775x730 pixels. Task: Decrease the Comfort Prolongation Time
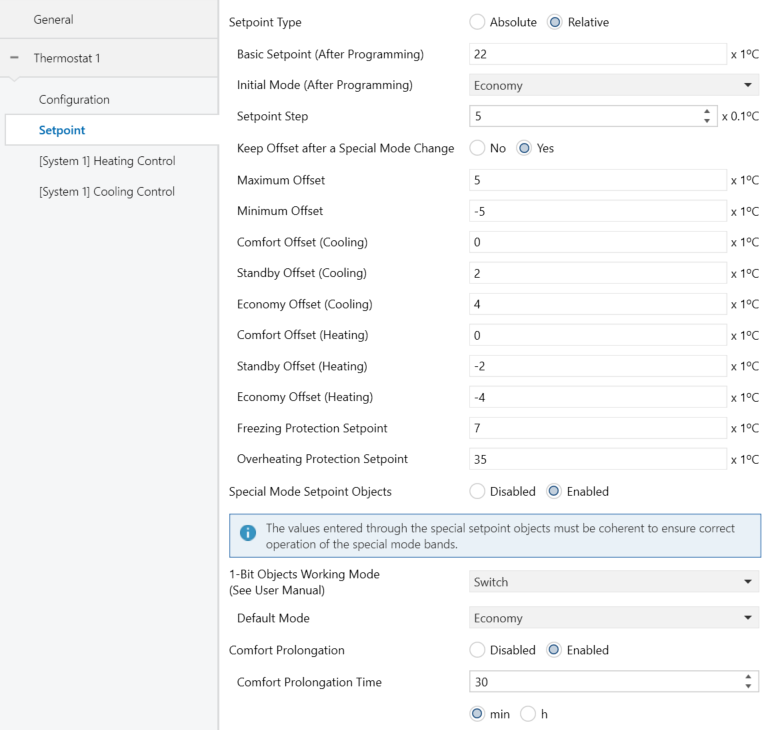(748, 686)
